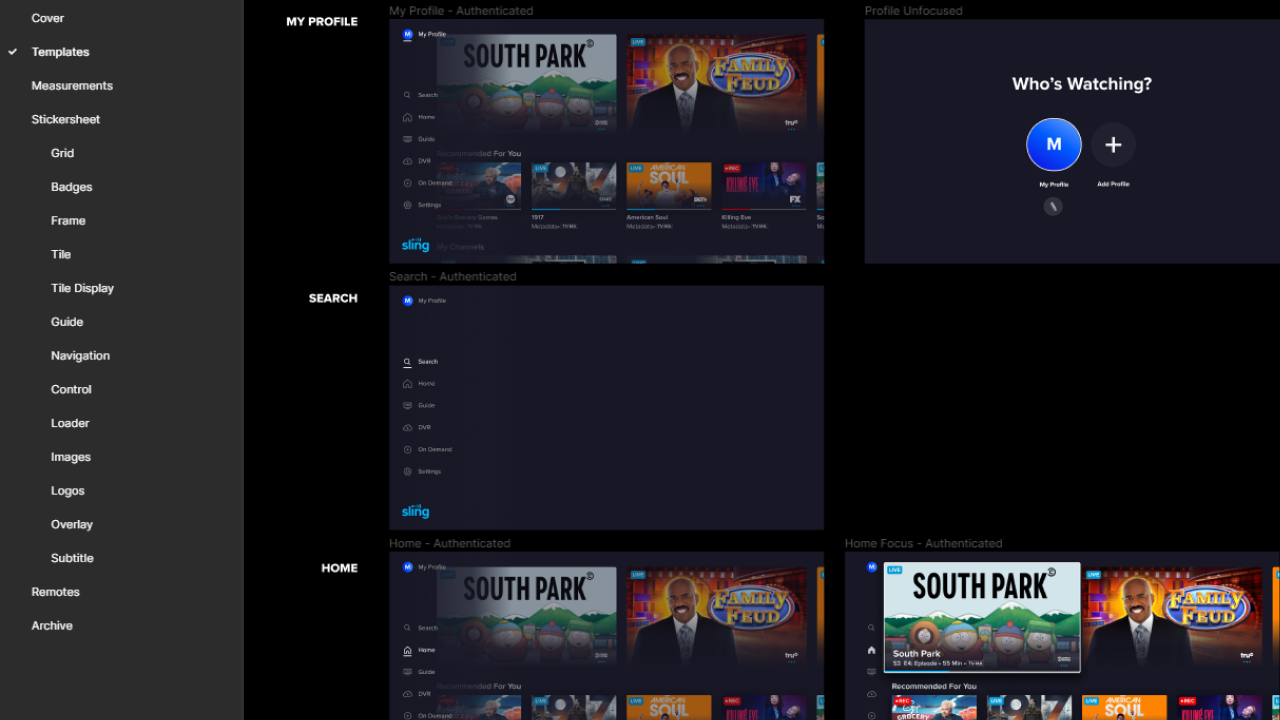Select the 'Search - Authenticated' frame label
This screenshot has height=720, width=1280.
point(453,277)
